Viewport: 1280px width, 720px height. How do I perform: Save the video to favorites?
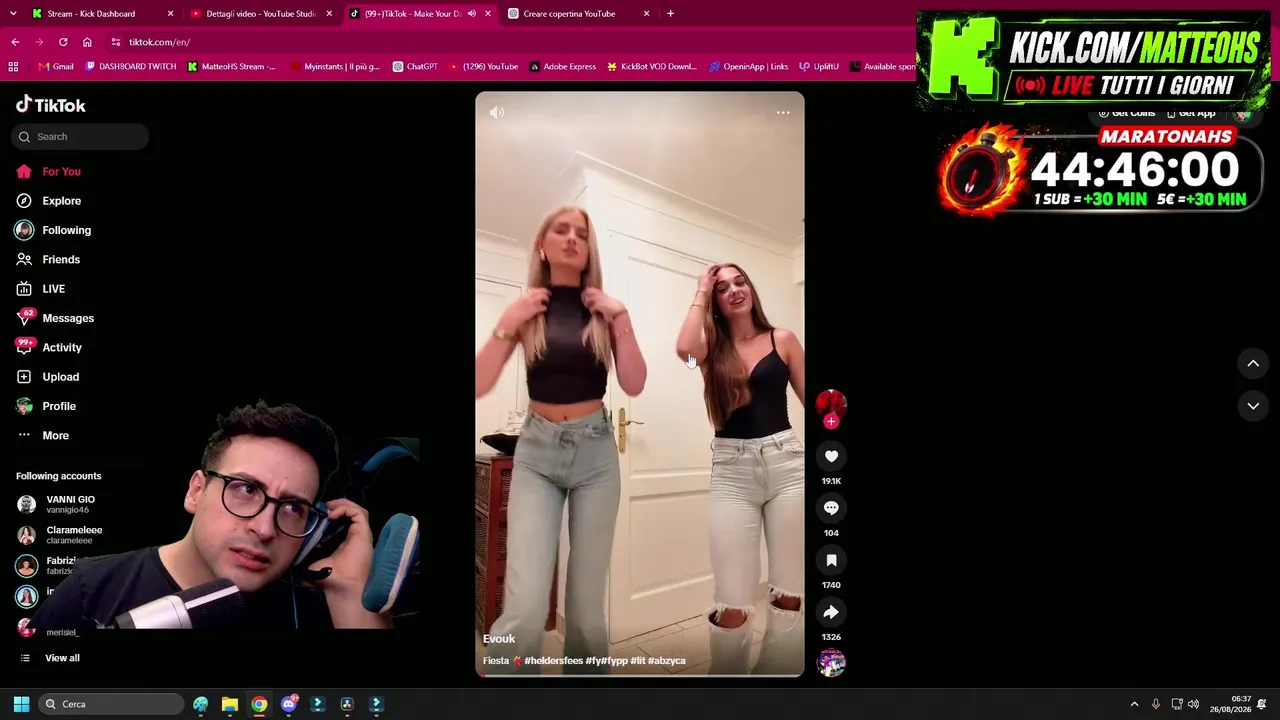[831, 560]
